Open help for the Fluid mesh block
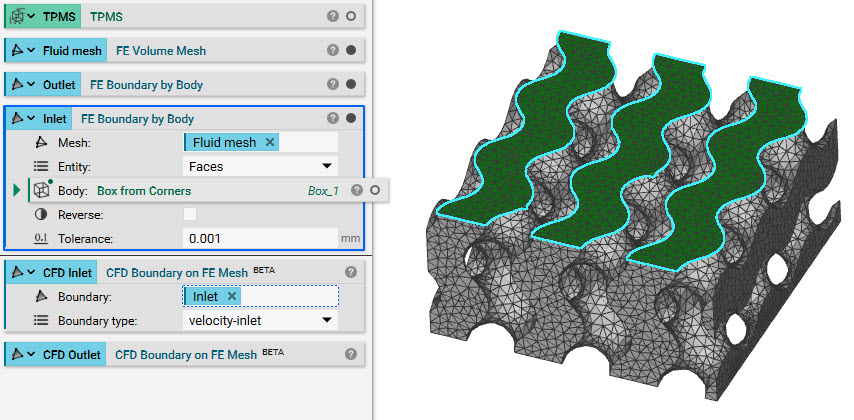The width and height of the screenshot is (854, 420). click(333, 50)
